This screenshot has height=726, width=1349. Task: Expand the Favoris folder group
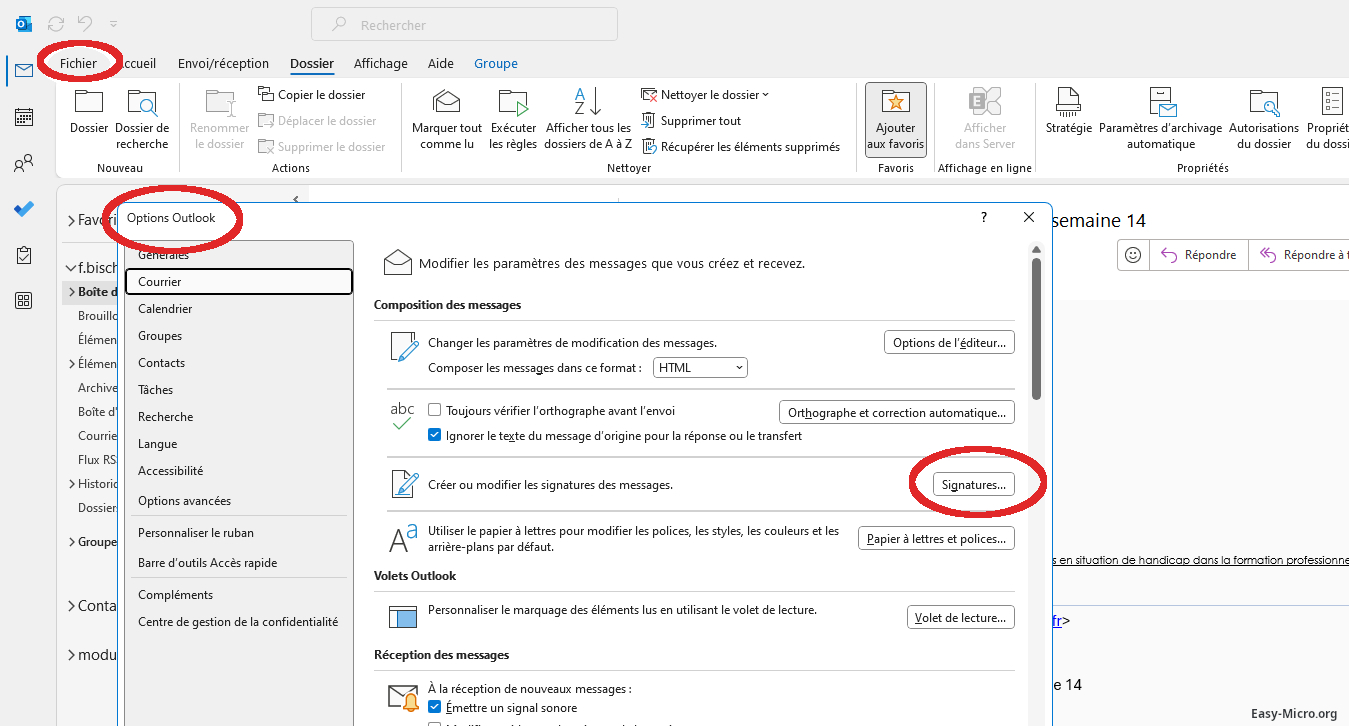[72, 220]
